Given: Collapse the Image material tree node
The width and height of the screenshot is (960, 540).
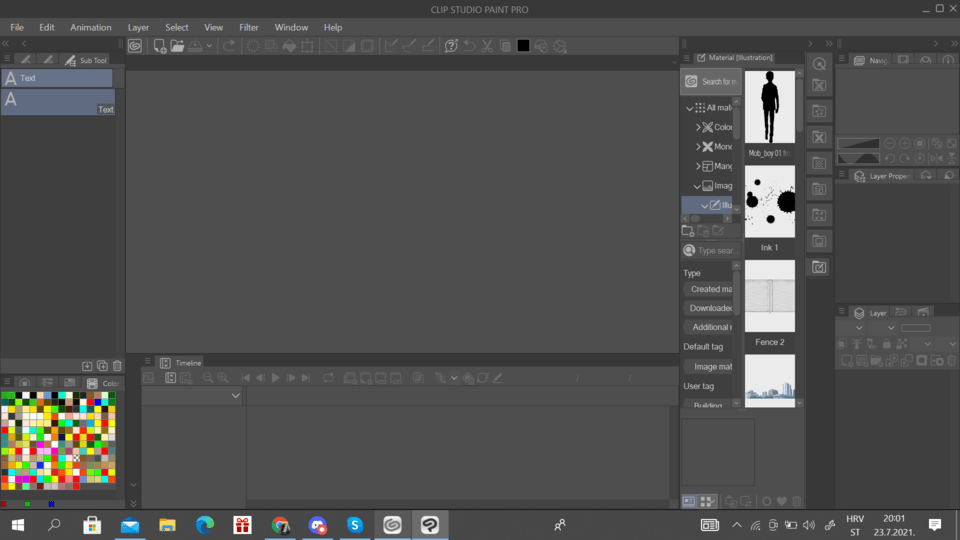Looking at the screenshot, I should click(697, 186).
